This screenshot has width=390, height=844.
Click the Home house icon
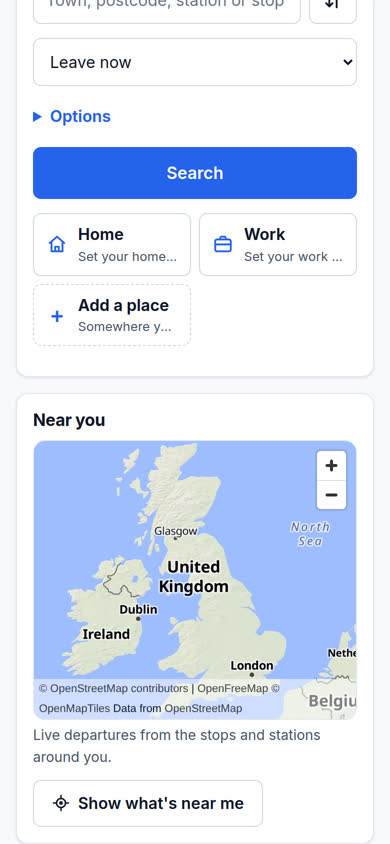(x=56, y=245)
